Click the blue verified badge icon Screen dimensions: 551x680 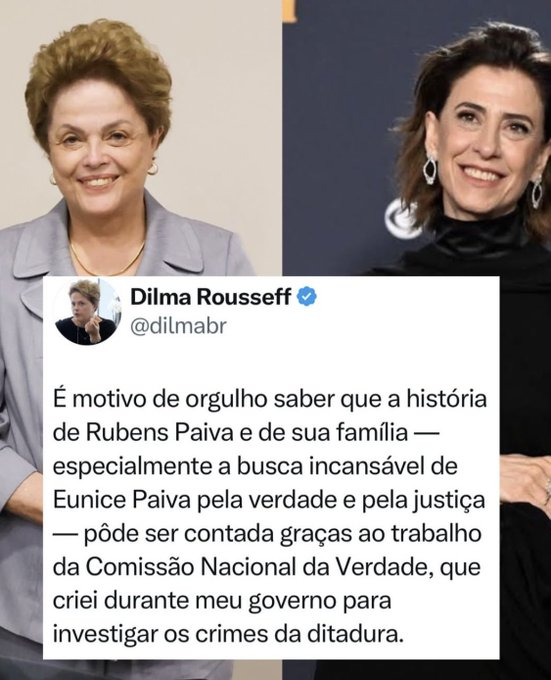(307, 297)
